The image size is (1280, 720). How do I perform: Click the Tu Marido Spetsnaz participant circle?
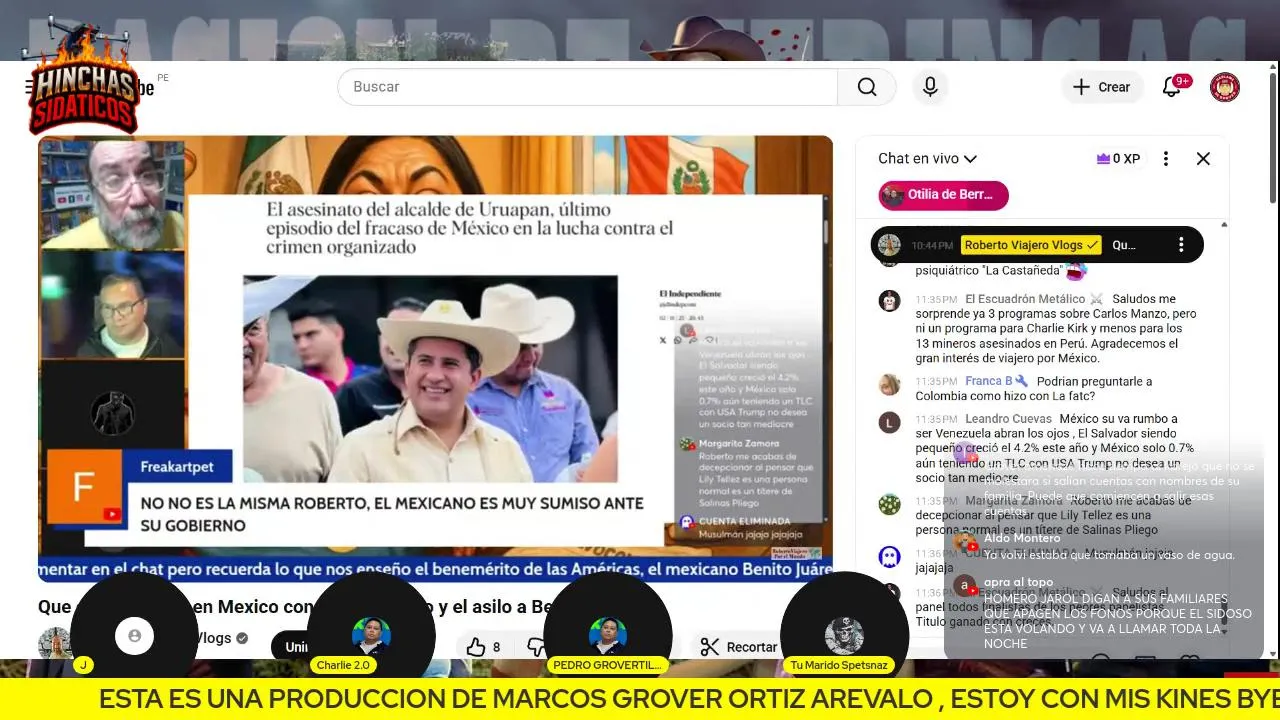pyautogui.click(x=844, y=636)
